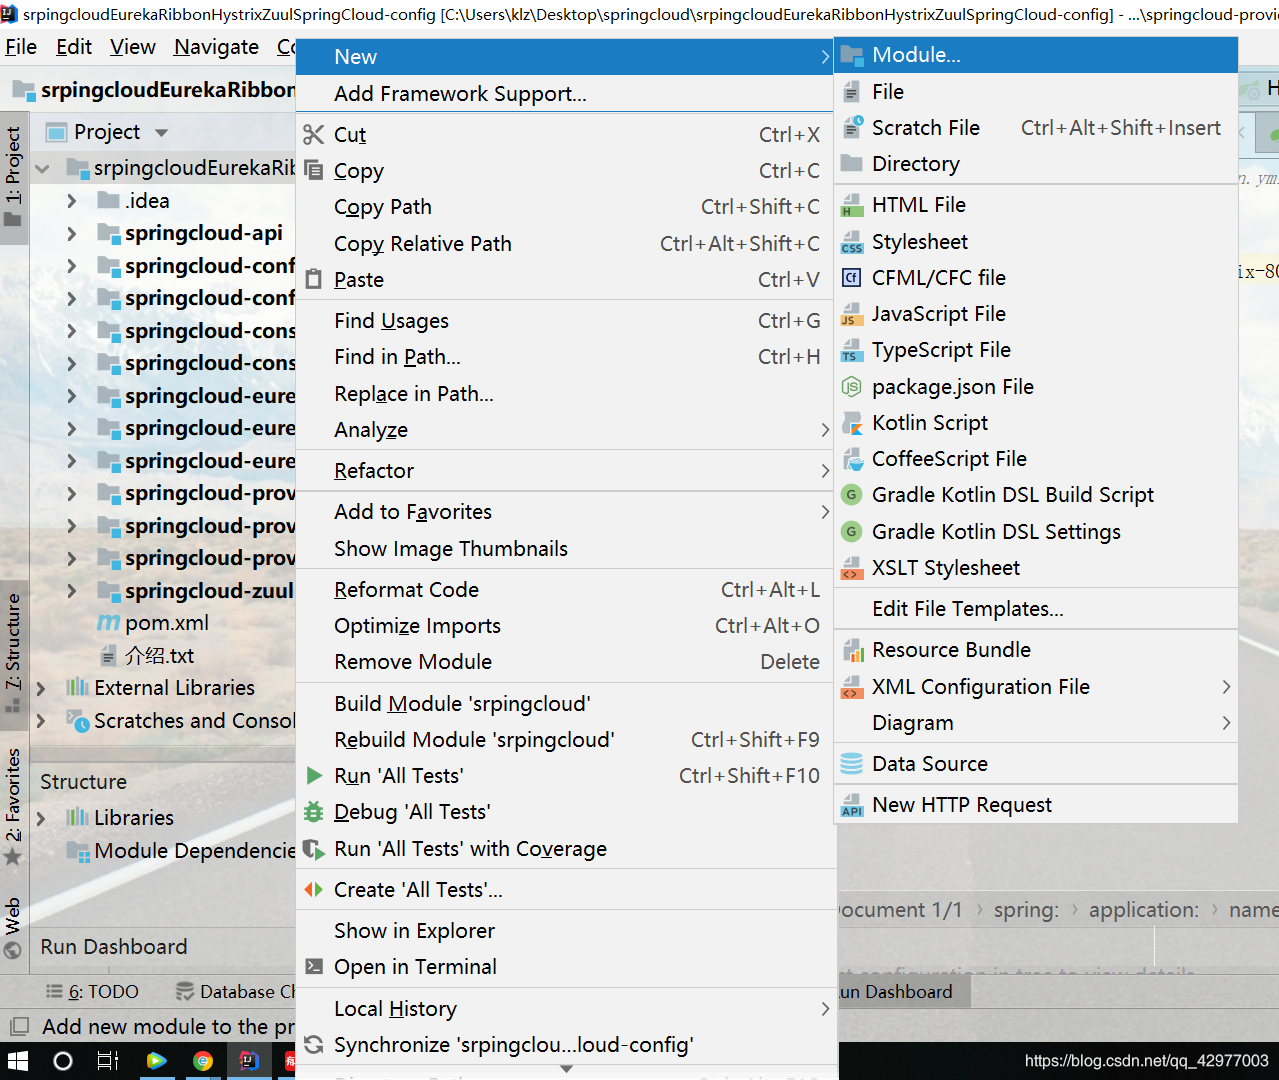
Task: Click the Cut scissors icon
Action: (x=314, y=134)
